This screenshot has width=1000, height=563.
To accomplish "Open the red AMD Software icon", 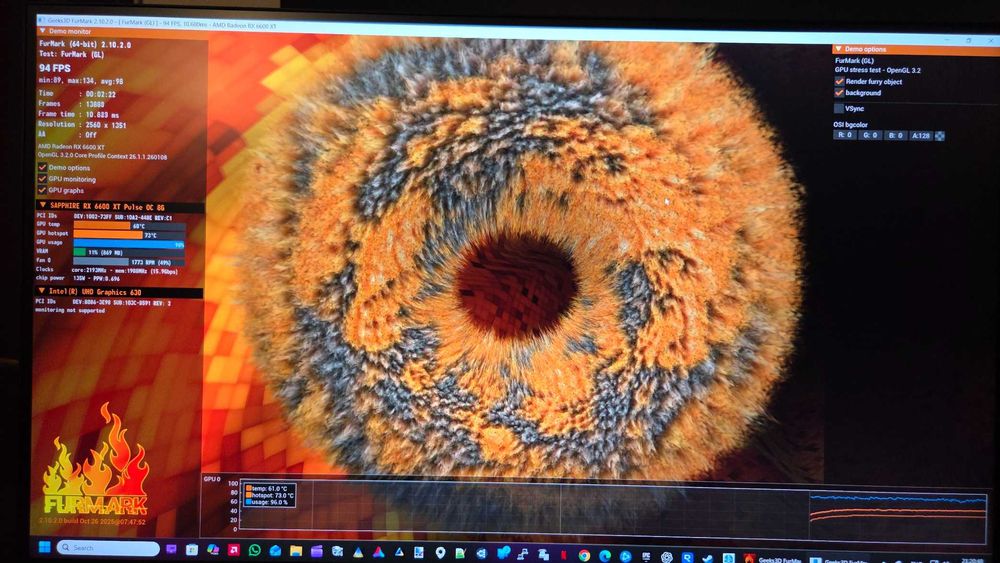I will point(233,550).
